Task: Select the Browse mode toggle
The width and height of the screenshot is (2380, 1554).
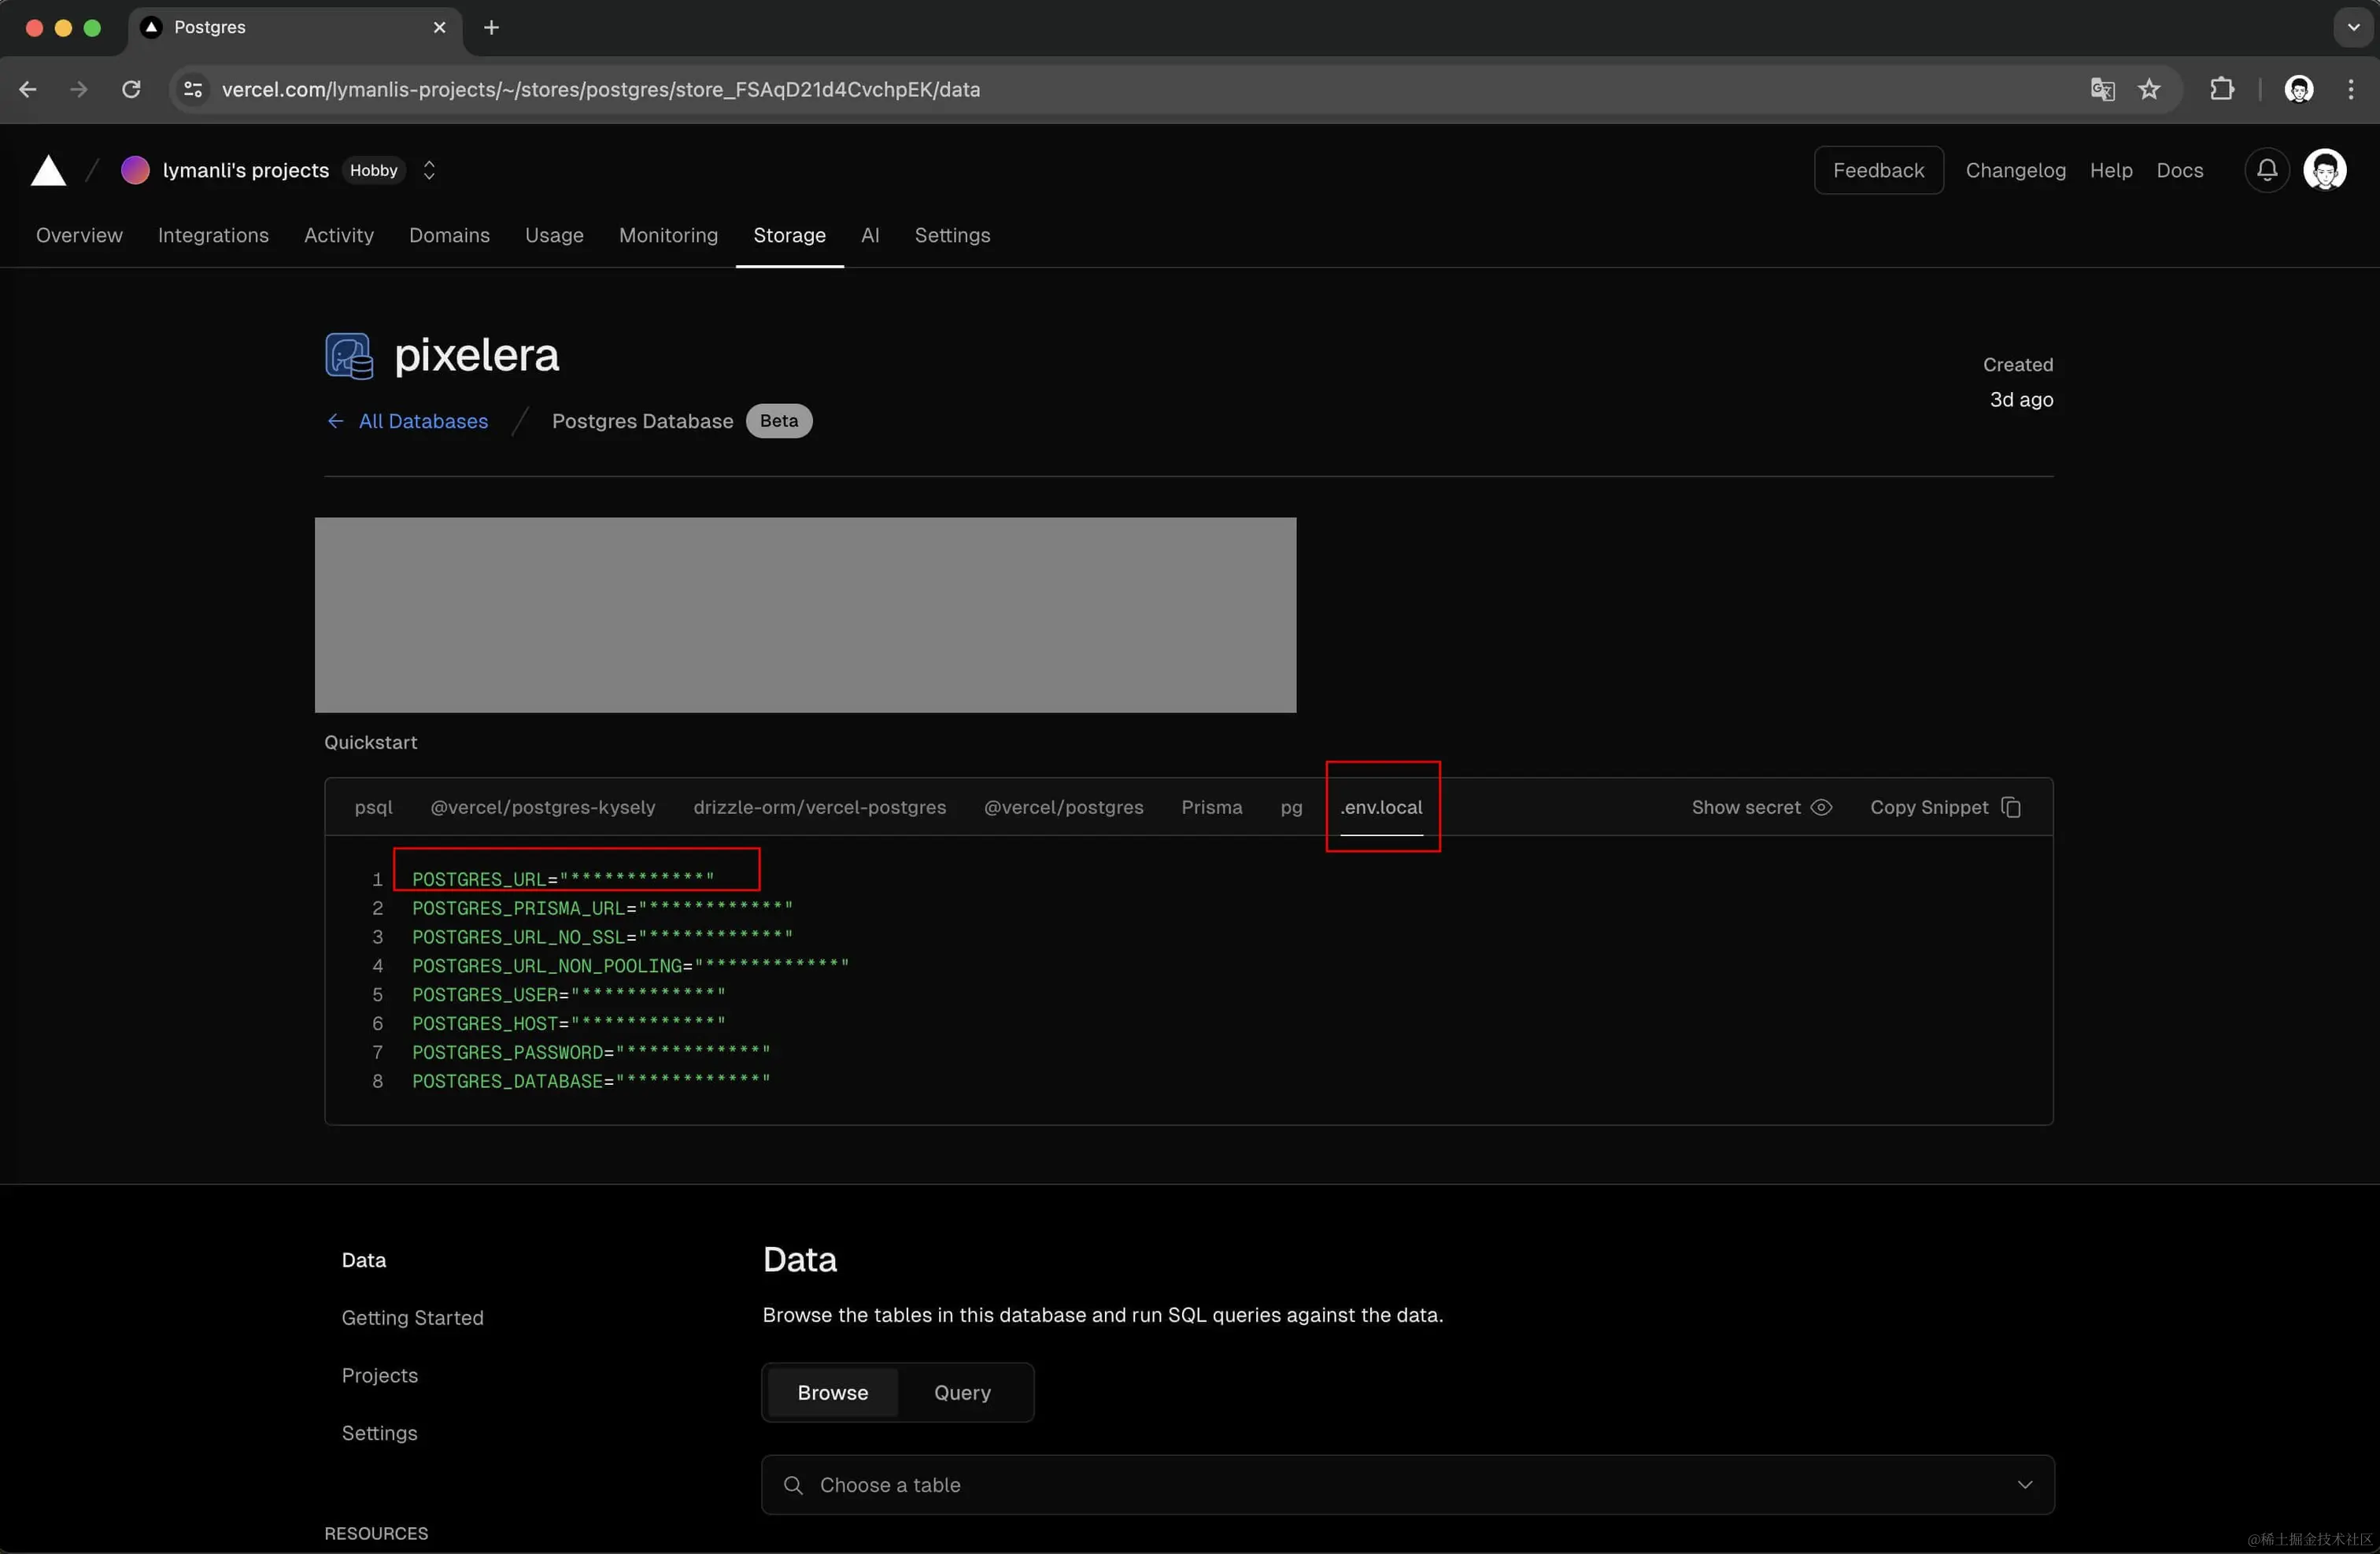Action: (832, 1392)
